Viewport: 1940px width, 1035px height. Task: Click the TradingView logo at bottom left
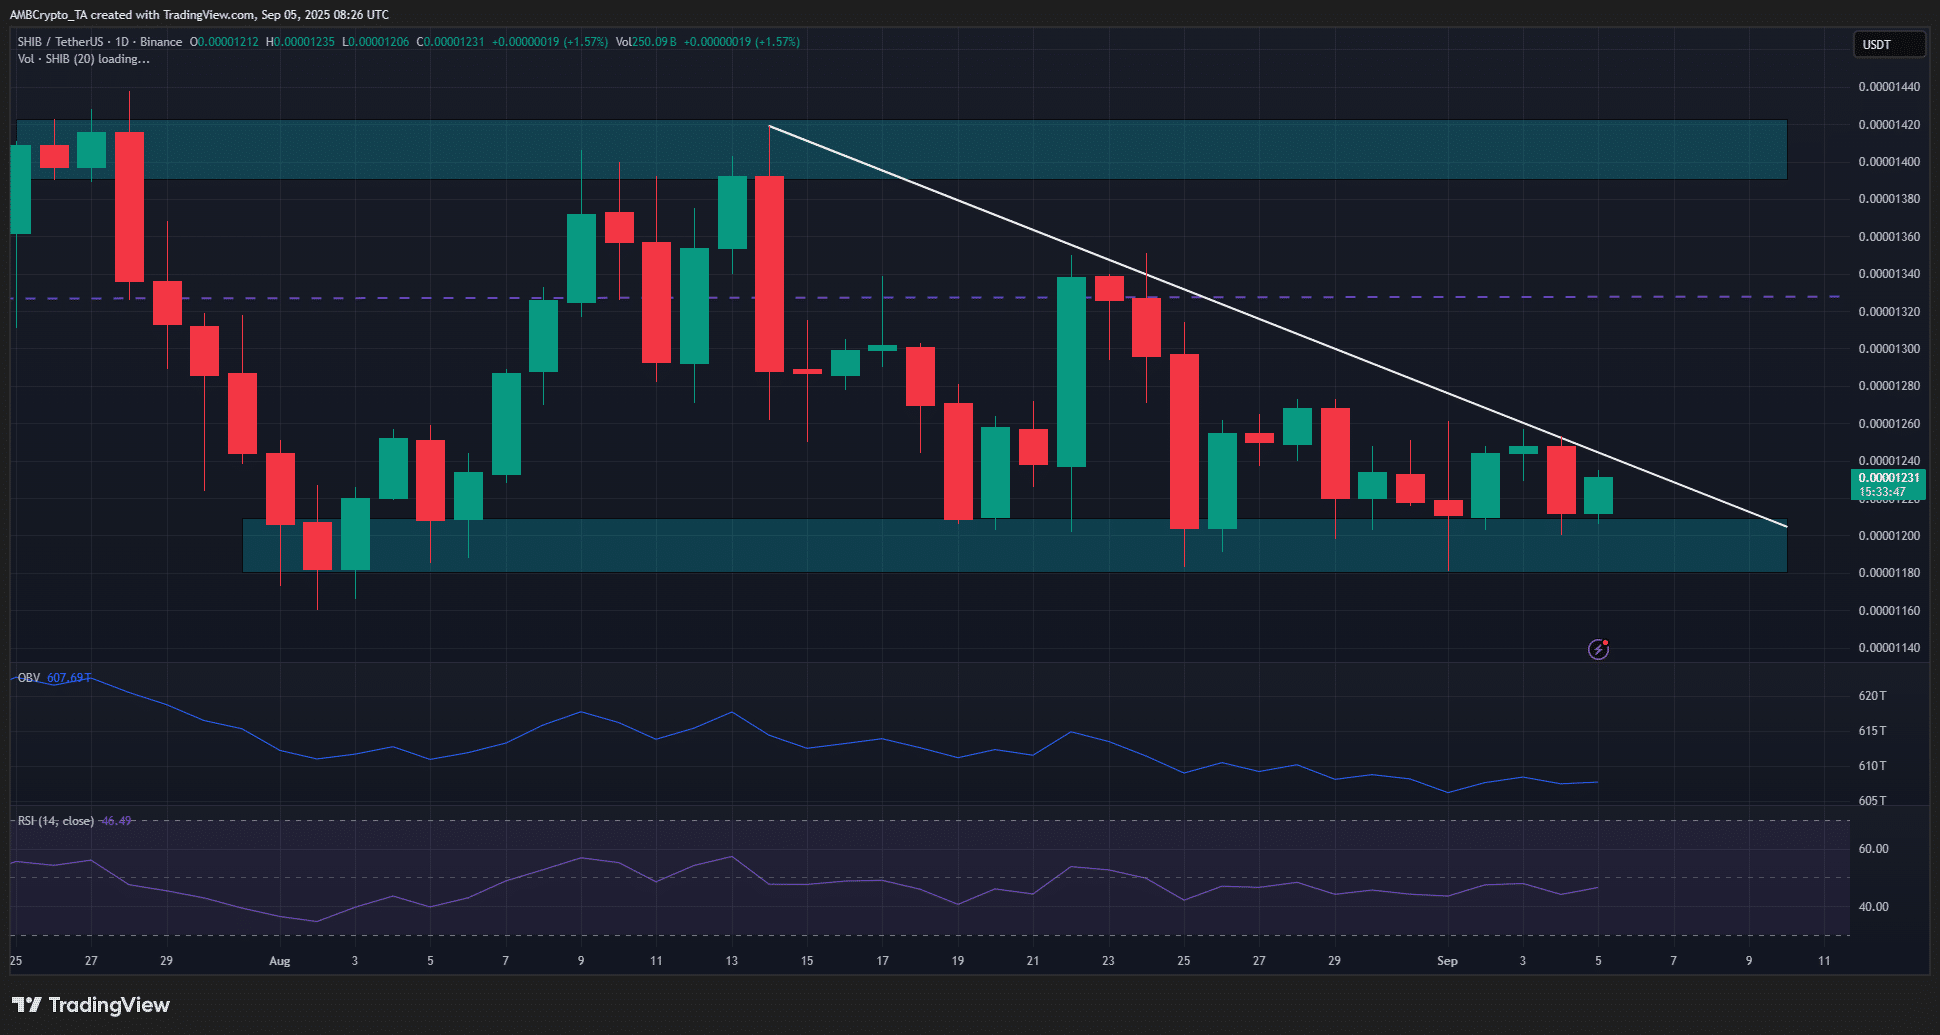91,1005
